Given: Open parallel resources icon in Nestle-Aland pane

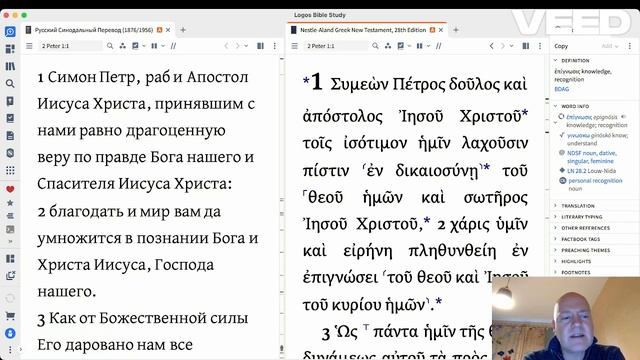Looking at the screenshot, I should click(x=388, y=46).
